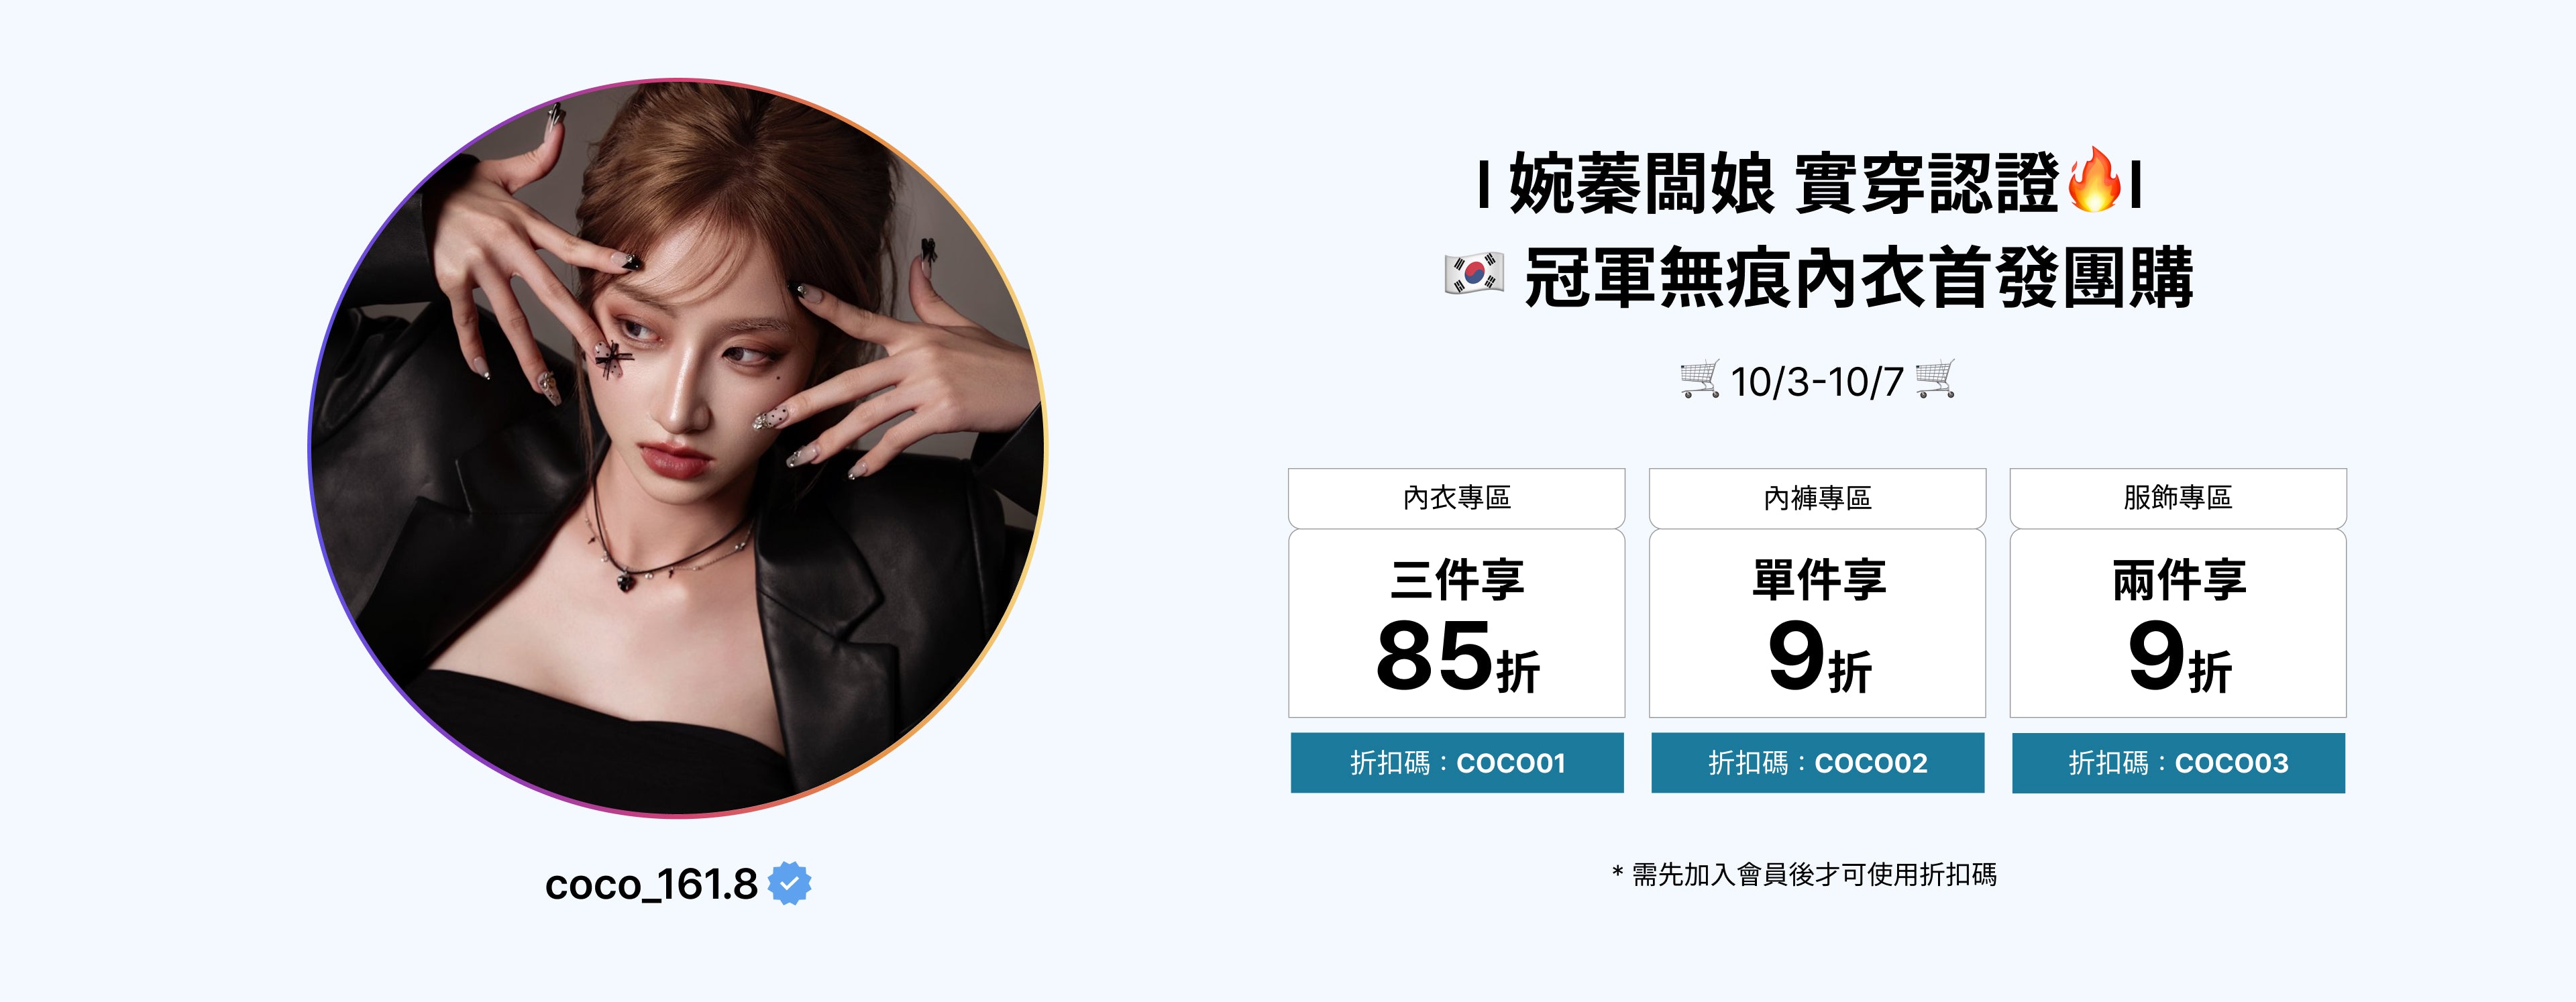Click the shopping cart icon before 10/3
Screen dimensions: 2576x1002
(x=1700, y=379)
